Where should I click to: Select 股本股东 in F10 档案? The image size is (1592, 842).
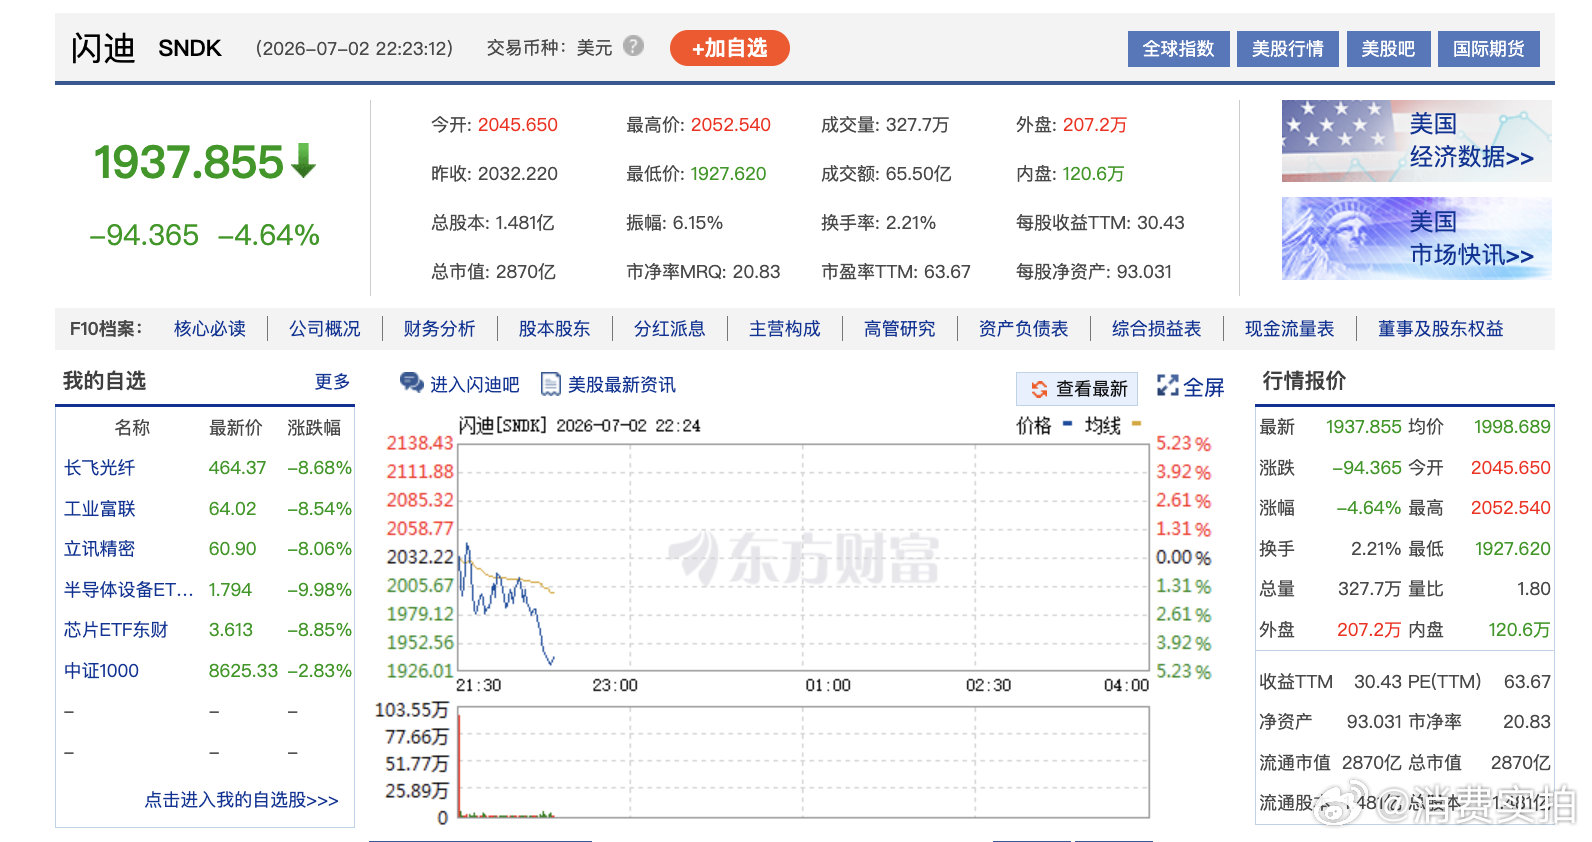click(x=554, y=328)
